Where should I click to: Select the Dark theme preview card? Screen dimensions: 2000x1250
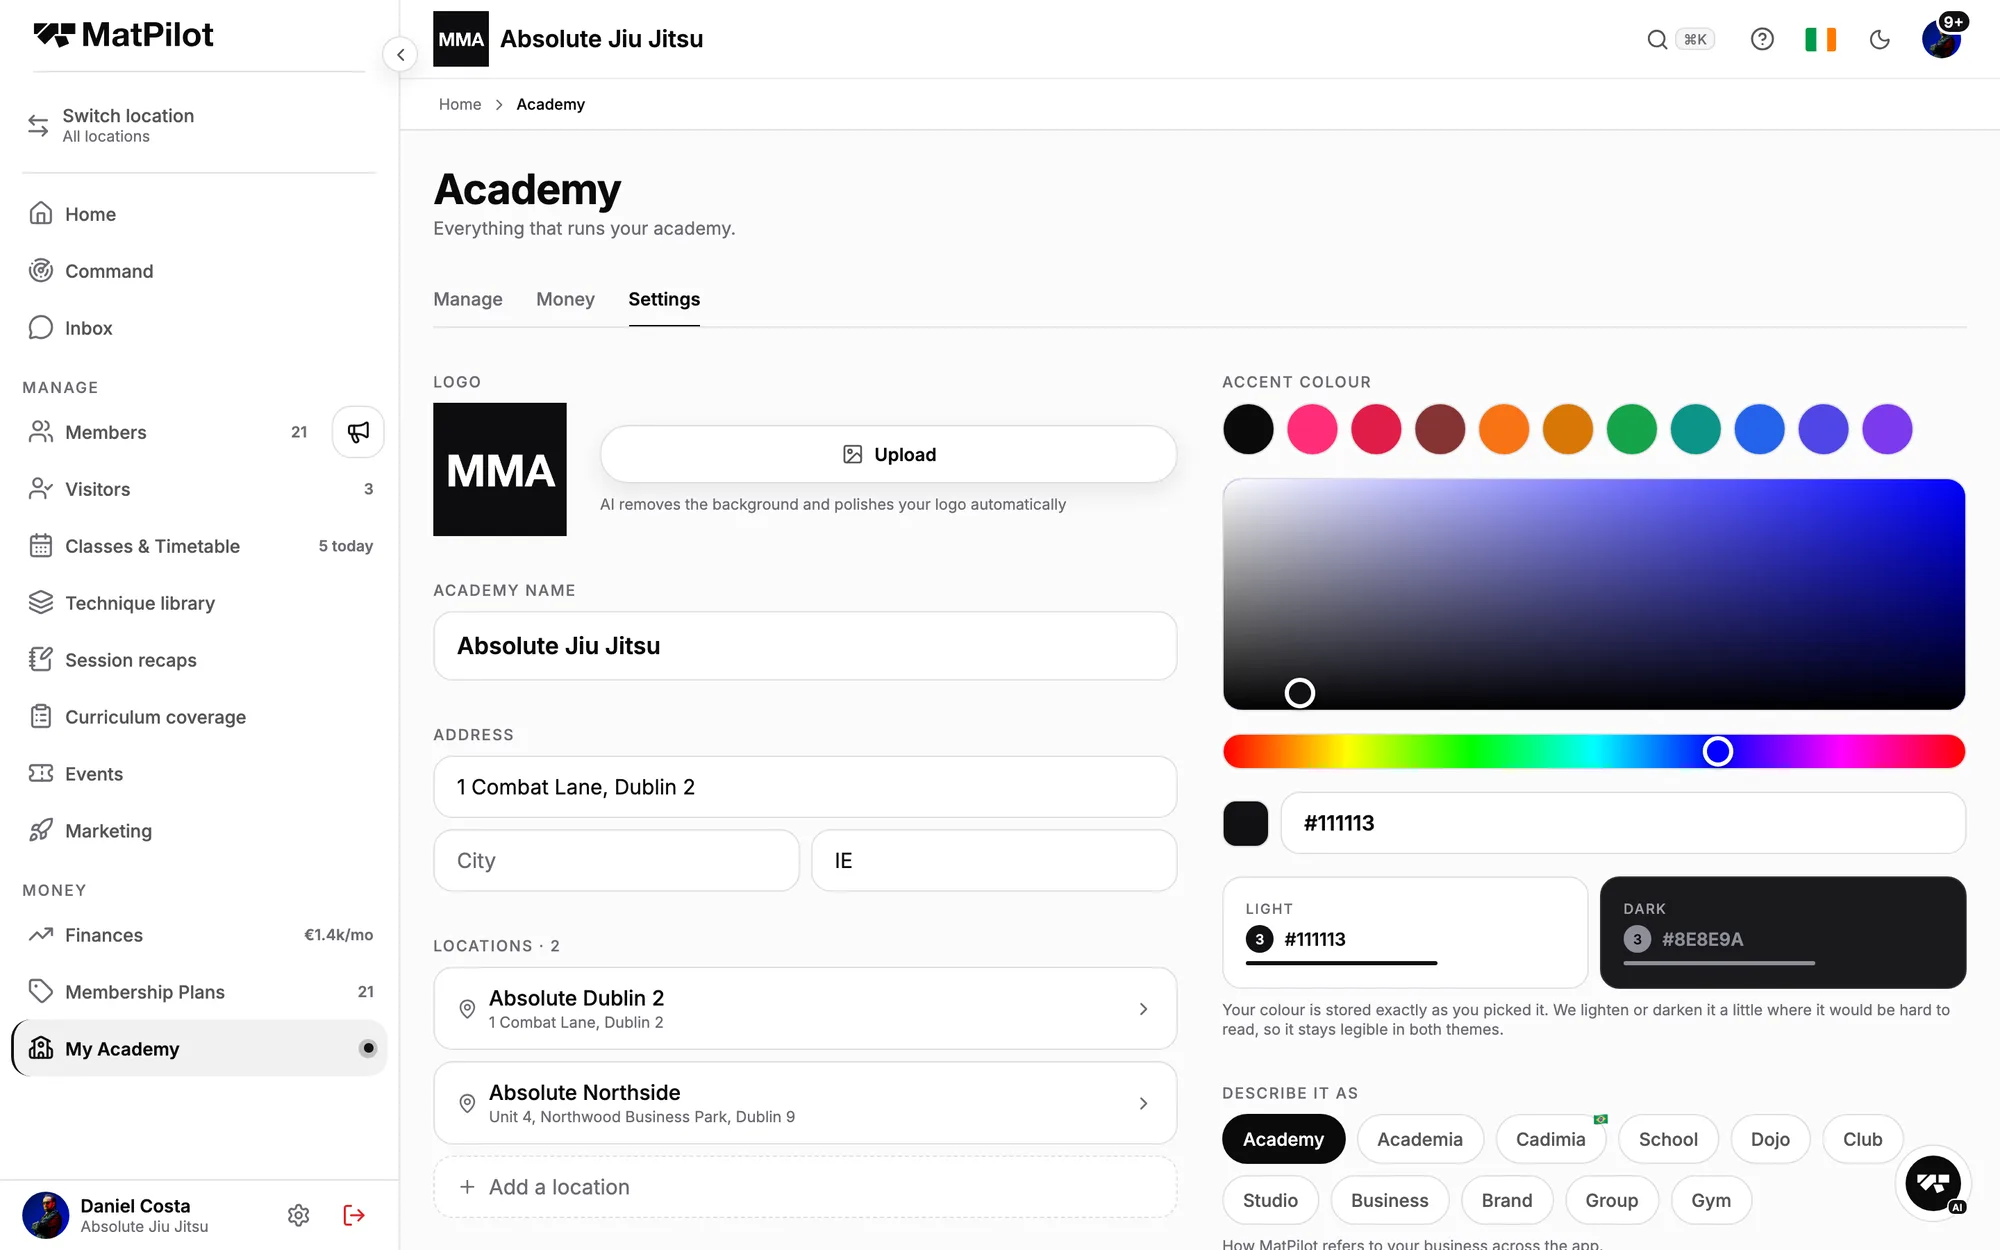[x=1783, y=932]
